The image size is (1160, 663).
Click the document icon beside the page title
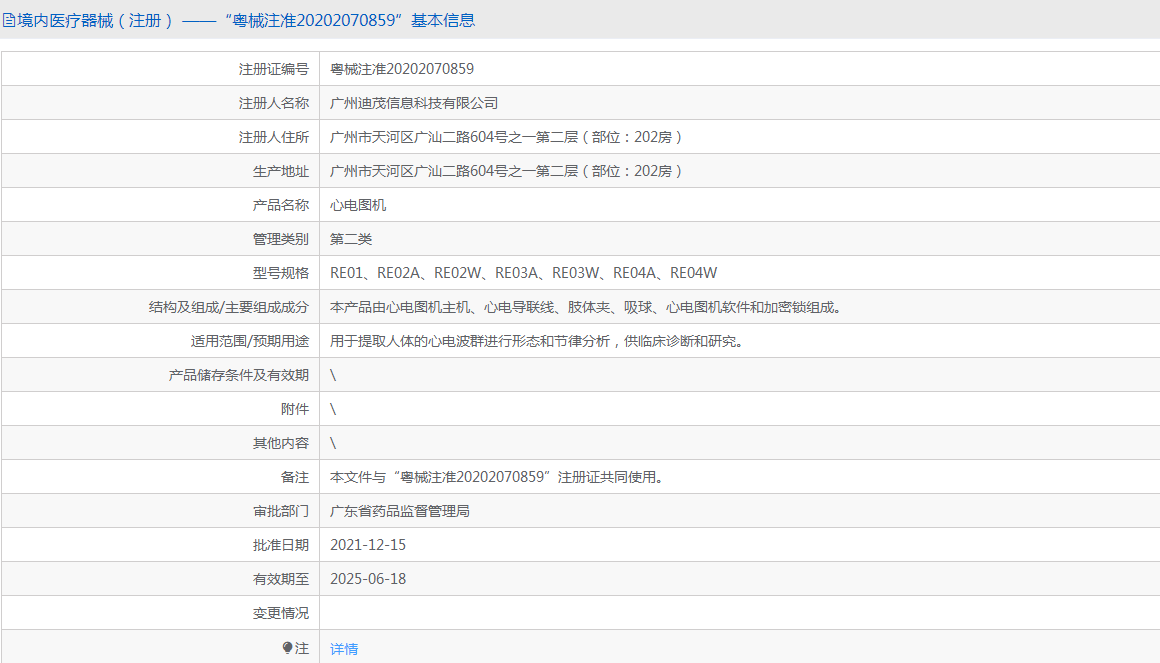click(9, 20)
